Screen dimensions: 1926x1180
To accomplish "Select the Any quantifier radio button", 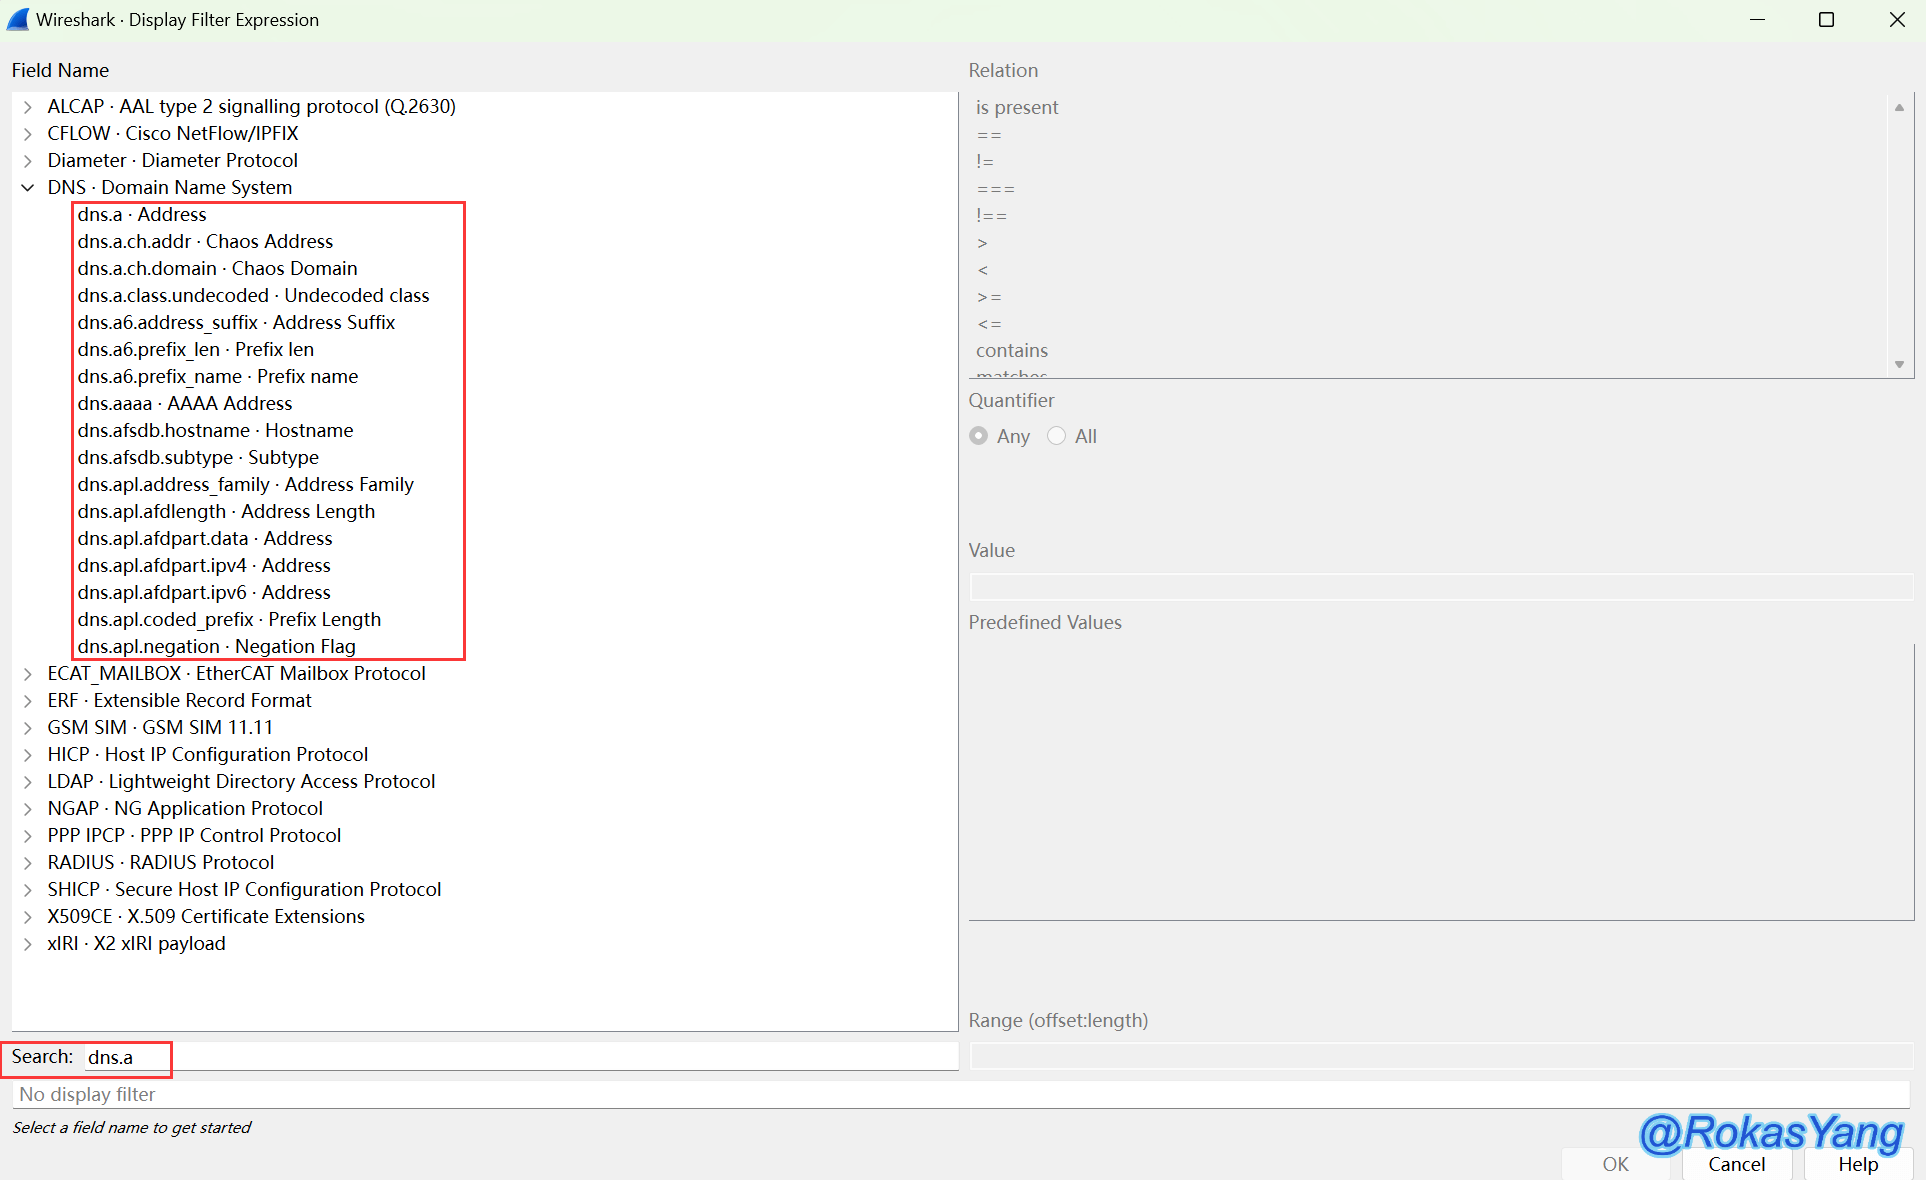I will [x=979, y=436].
